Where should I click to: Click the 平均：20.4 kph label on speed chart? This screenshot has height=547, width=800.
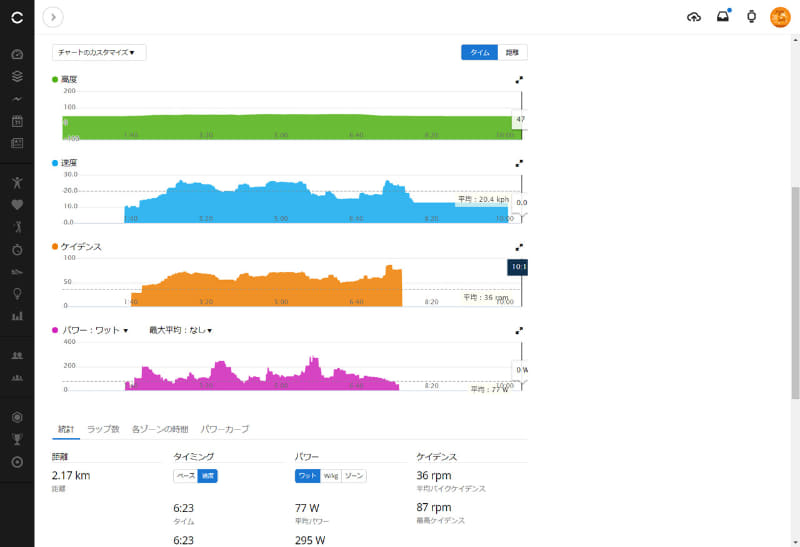[483, 199]
